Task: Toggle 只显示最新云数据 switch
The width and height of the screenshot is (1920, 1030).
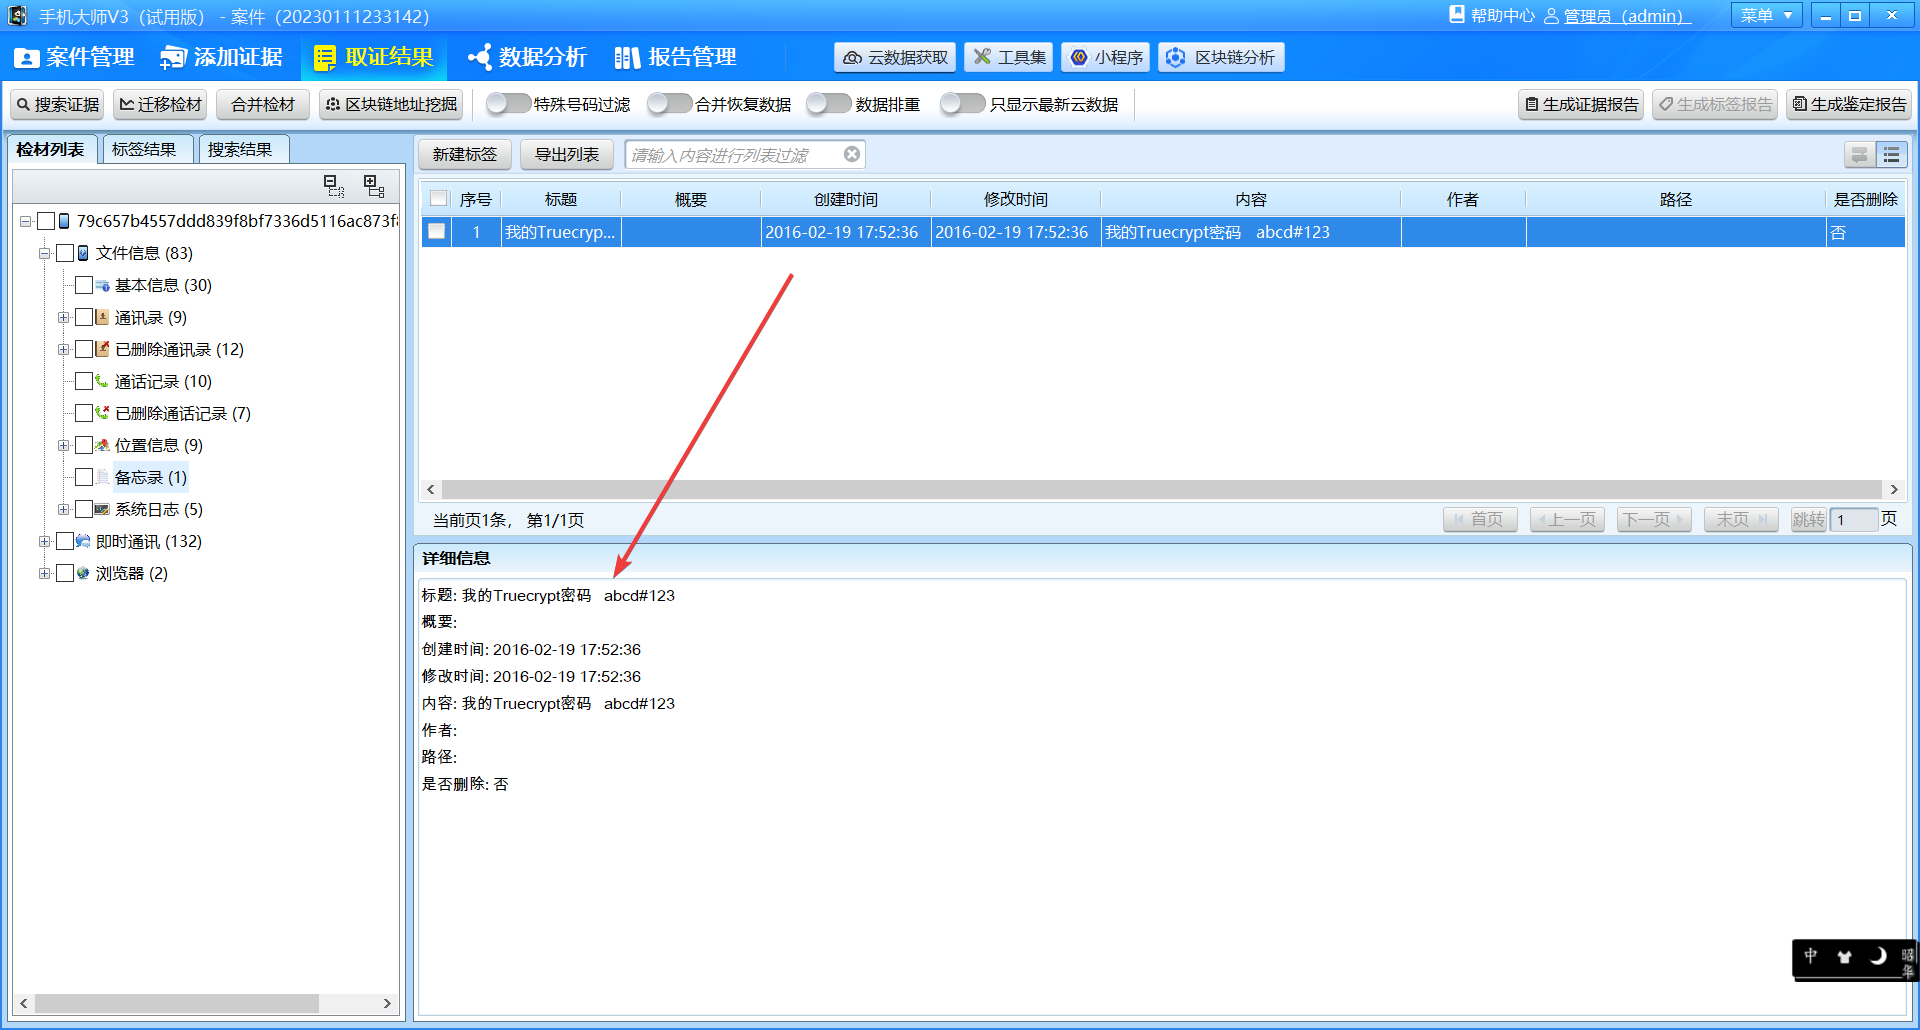Action: point(963,104)
